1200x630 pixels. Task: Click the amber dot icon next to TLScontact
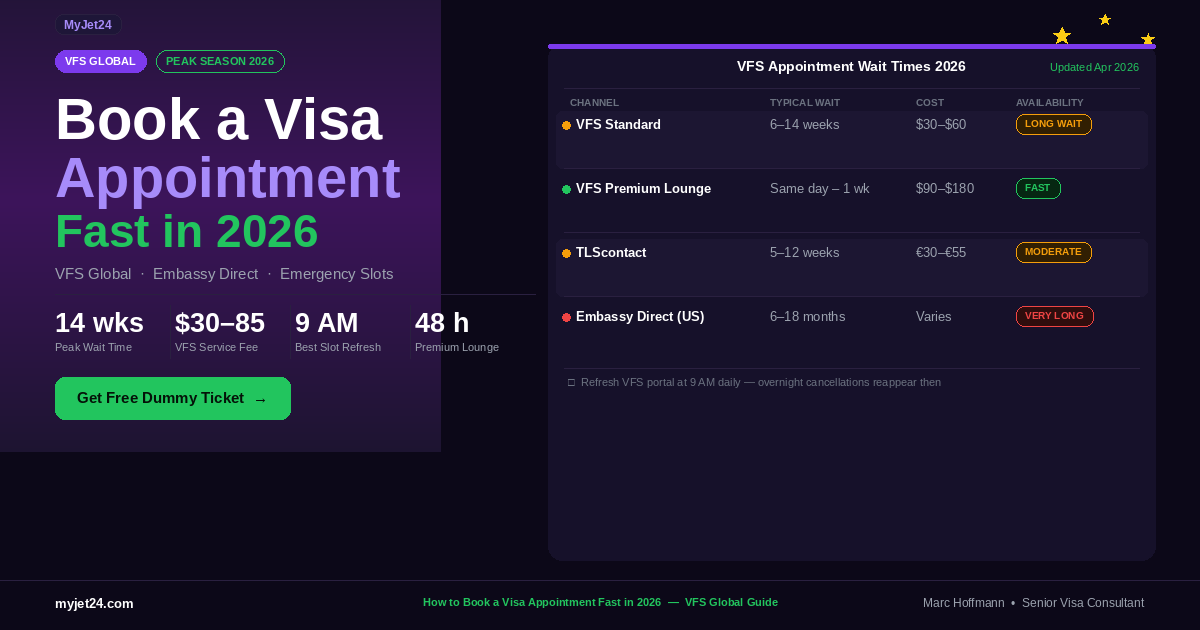click(566, 252)
